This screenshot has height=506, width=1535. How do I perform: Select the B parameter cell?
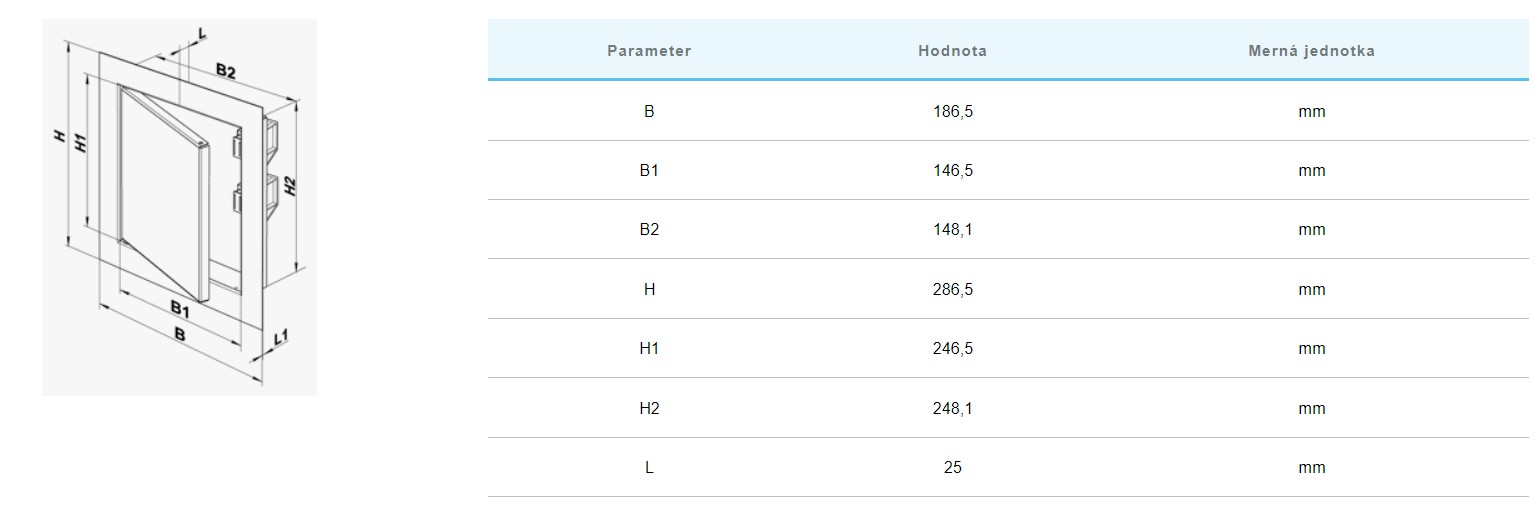pos(649,112)
